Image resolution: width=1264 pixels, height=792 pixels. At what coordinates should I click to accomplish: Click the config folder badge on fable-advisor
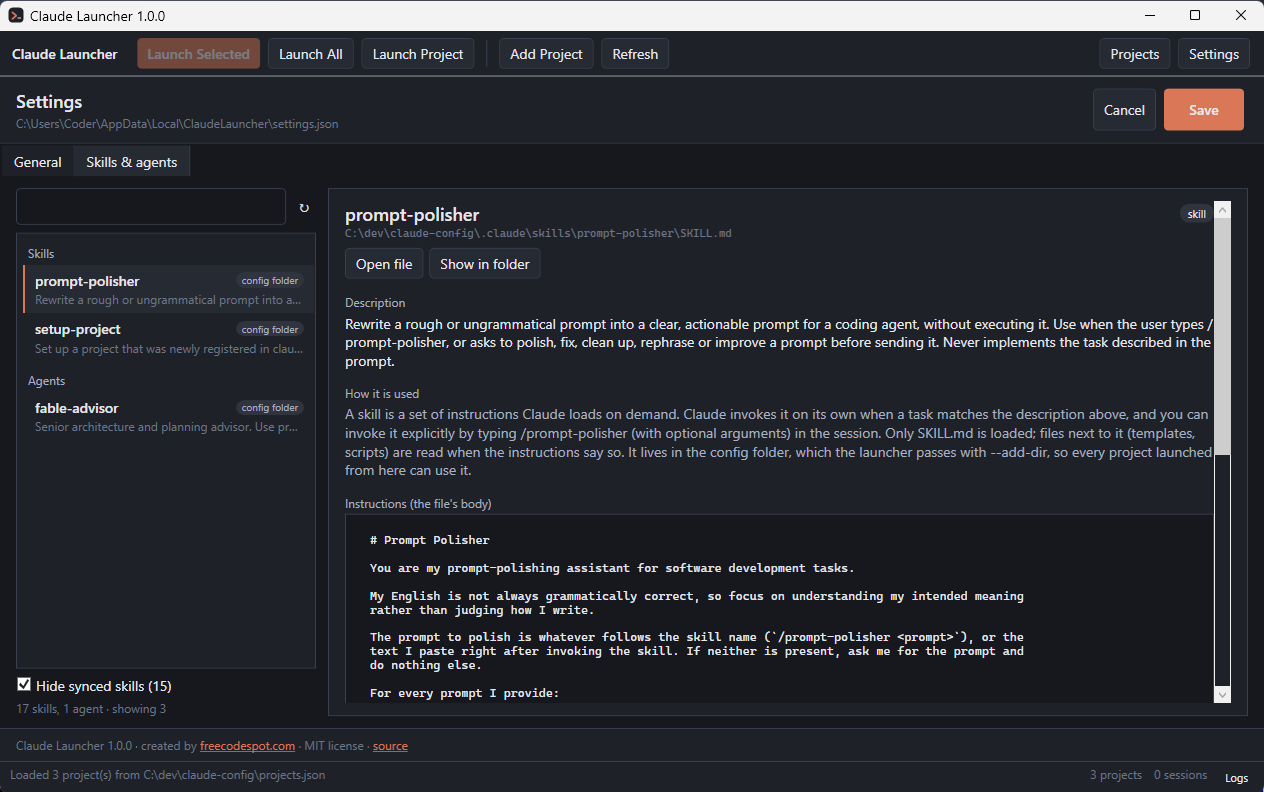coord(270,407)
